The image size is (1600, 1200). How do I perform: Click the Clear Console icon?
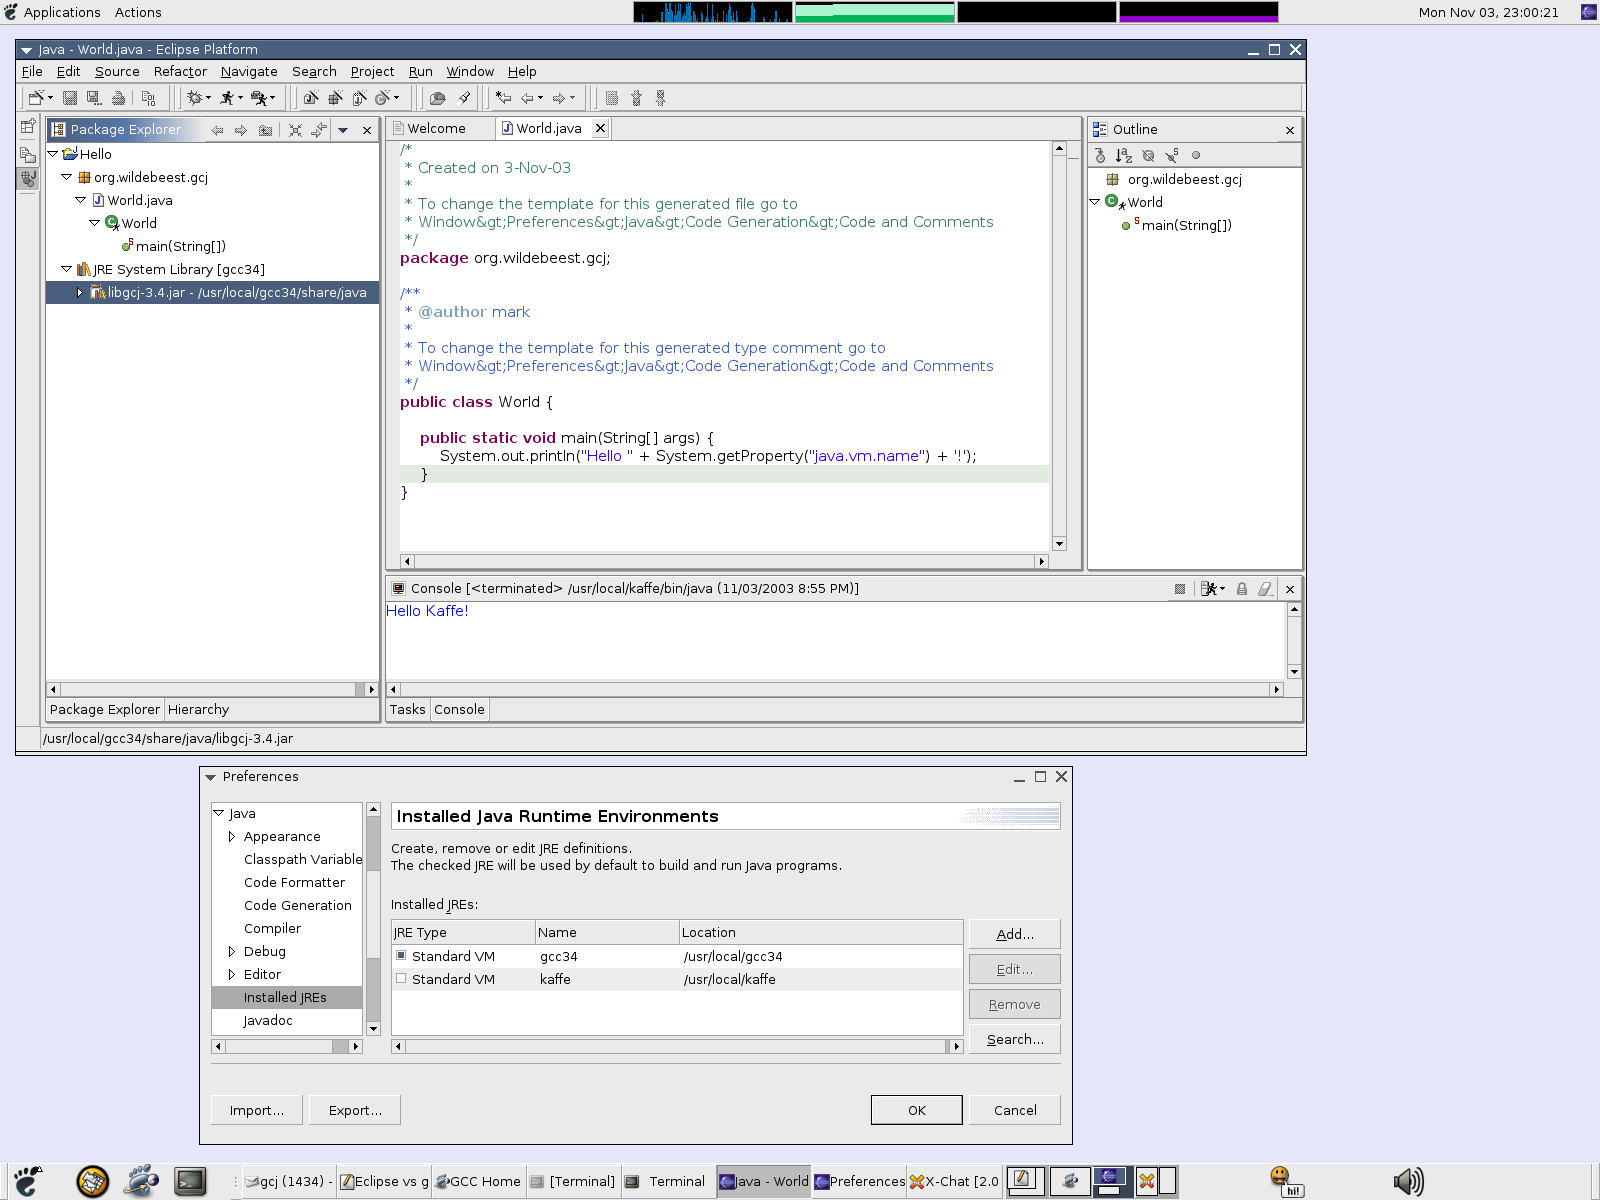[1266, 589]
